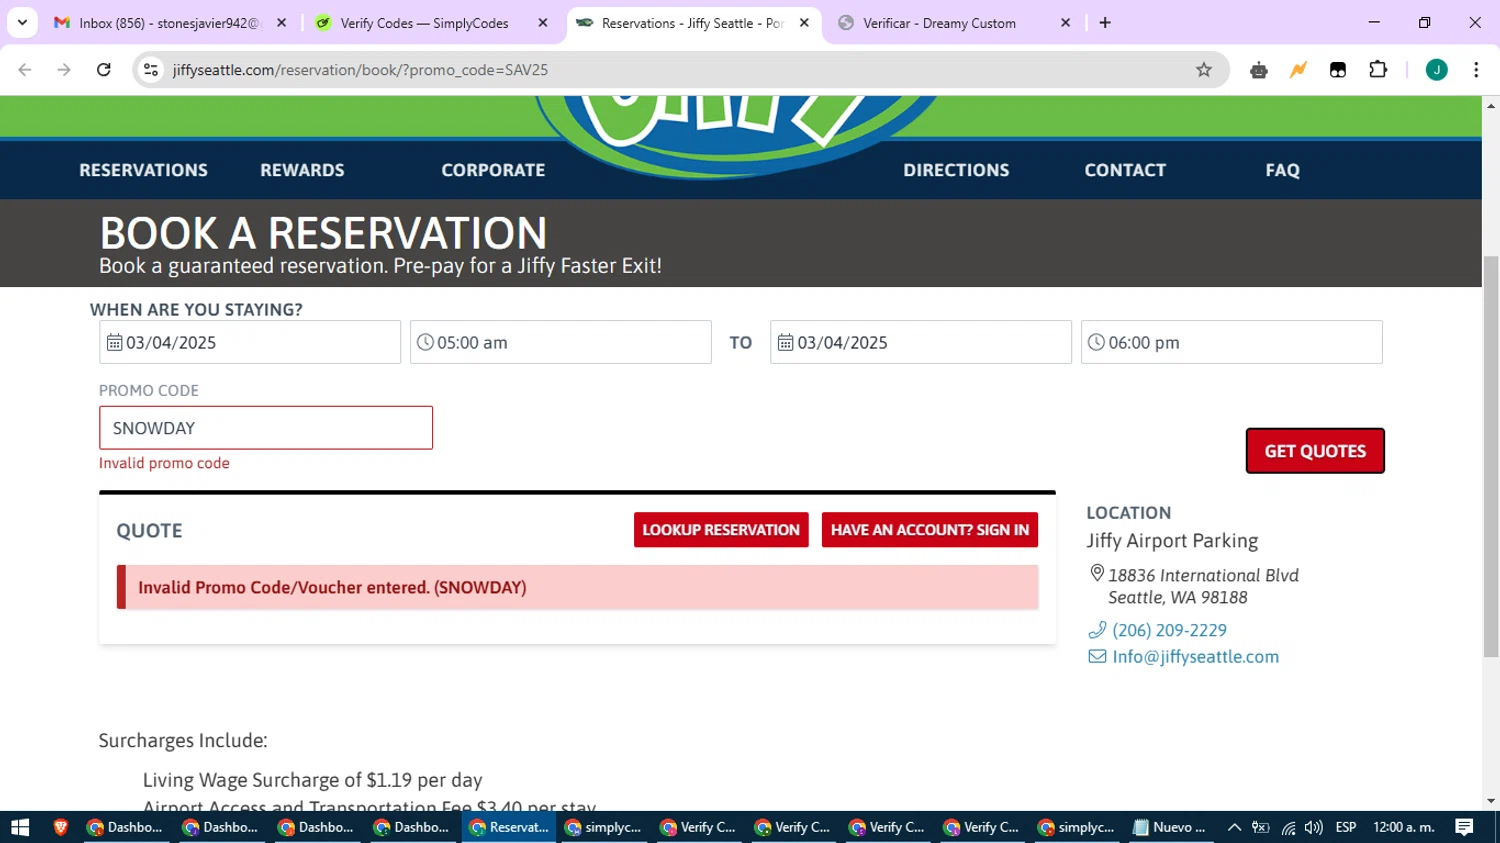The height and width of the screenshot is (843, 1500).
Task: Open the robot-shaped extension icon
Action: [x=1259, y=70]
